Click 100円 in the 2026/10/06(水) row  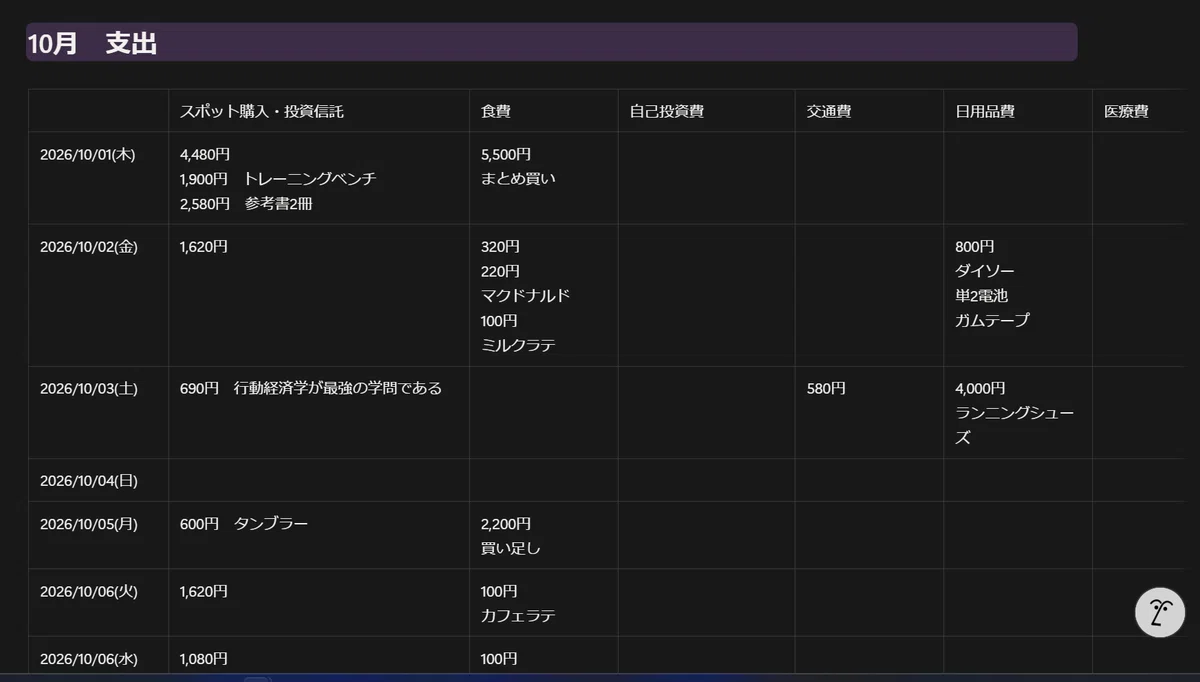pyautogui.click(x=499, y=658)
